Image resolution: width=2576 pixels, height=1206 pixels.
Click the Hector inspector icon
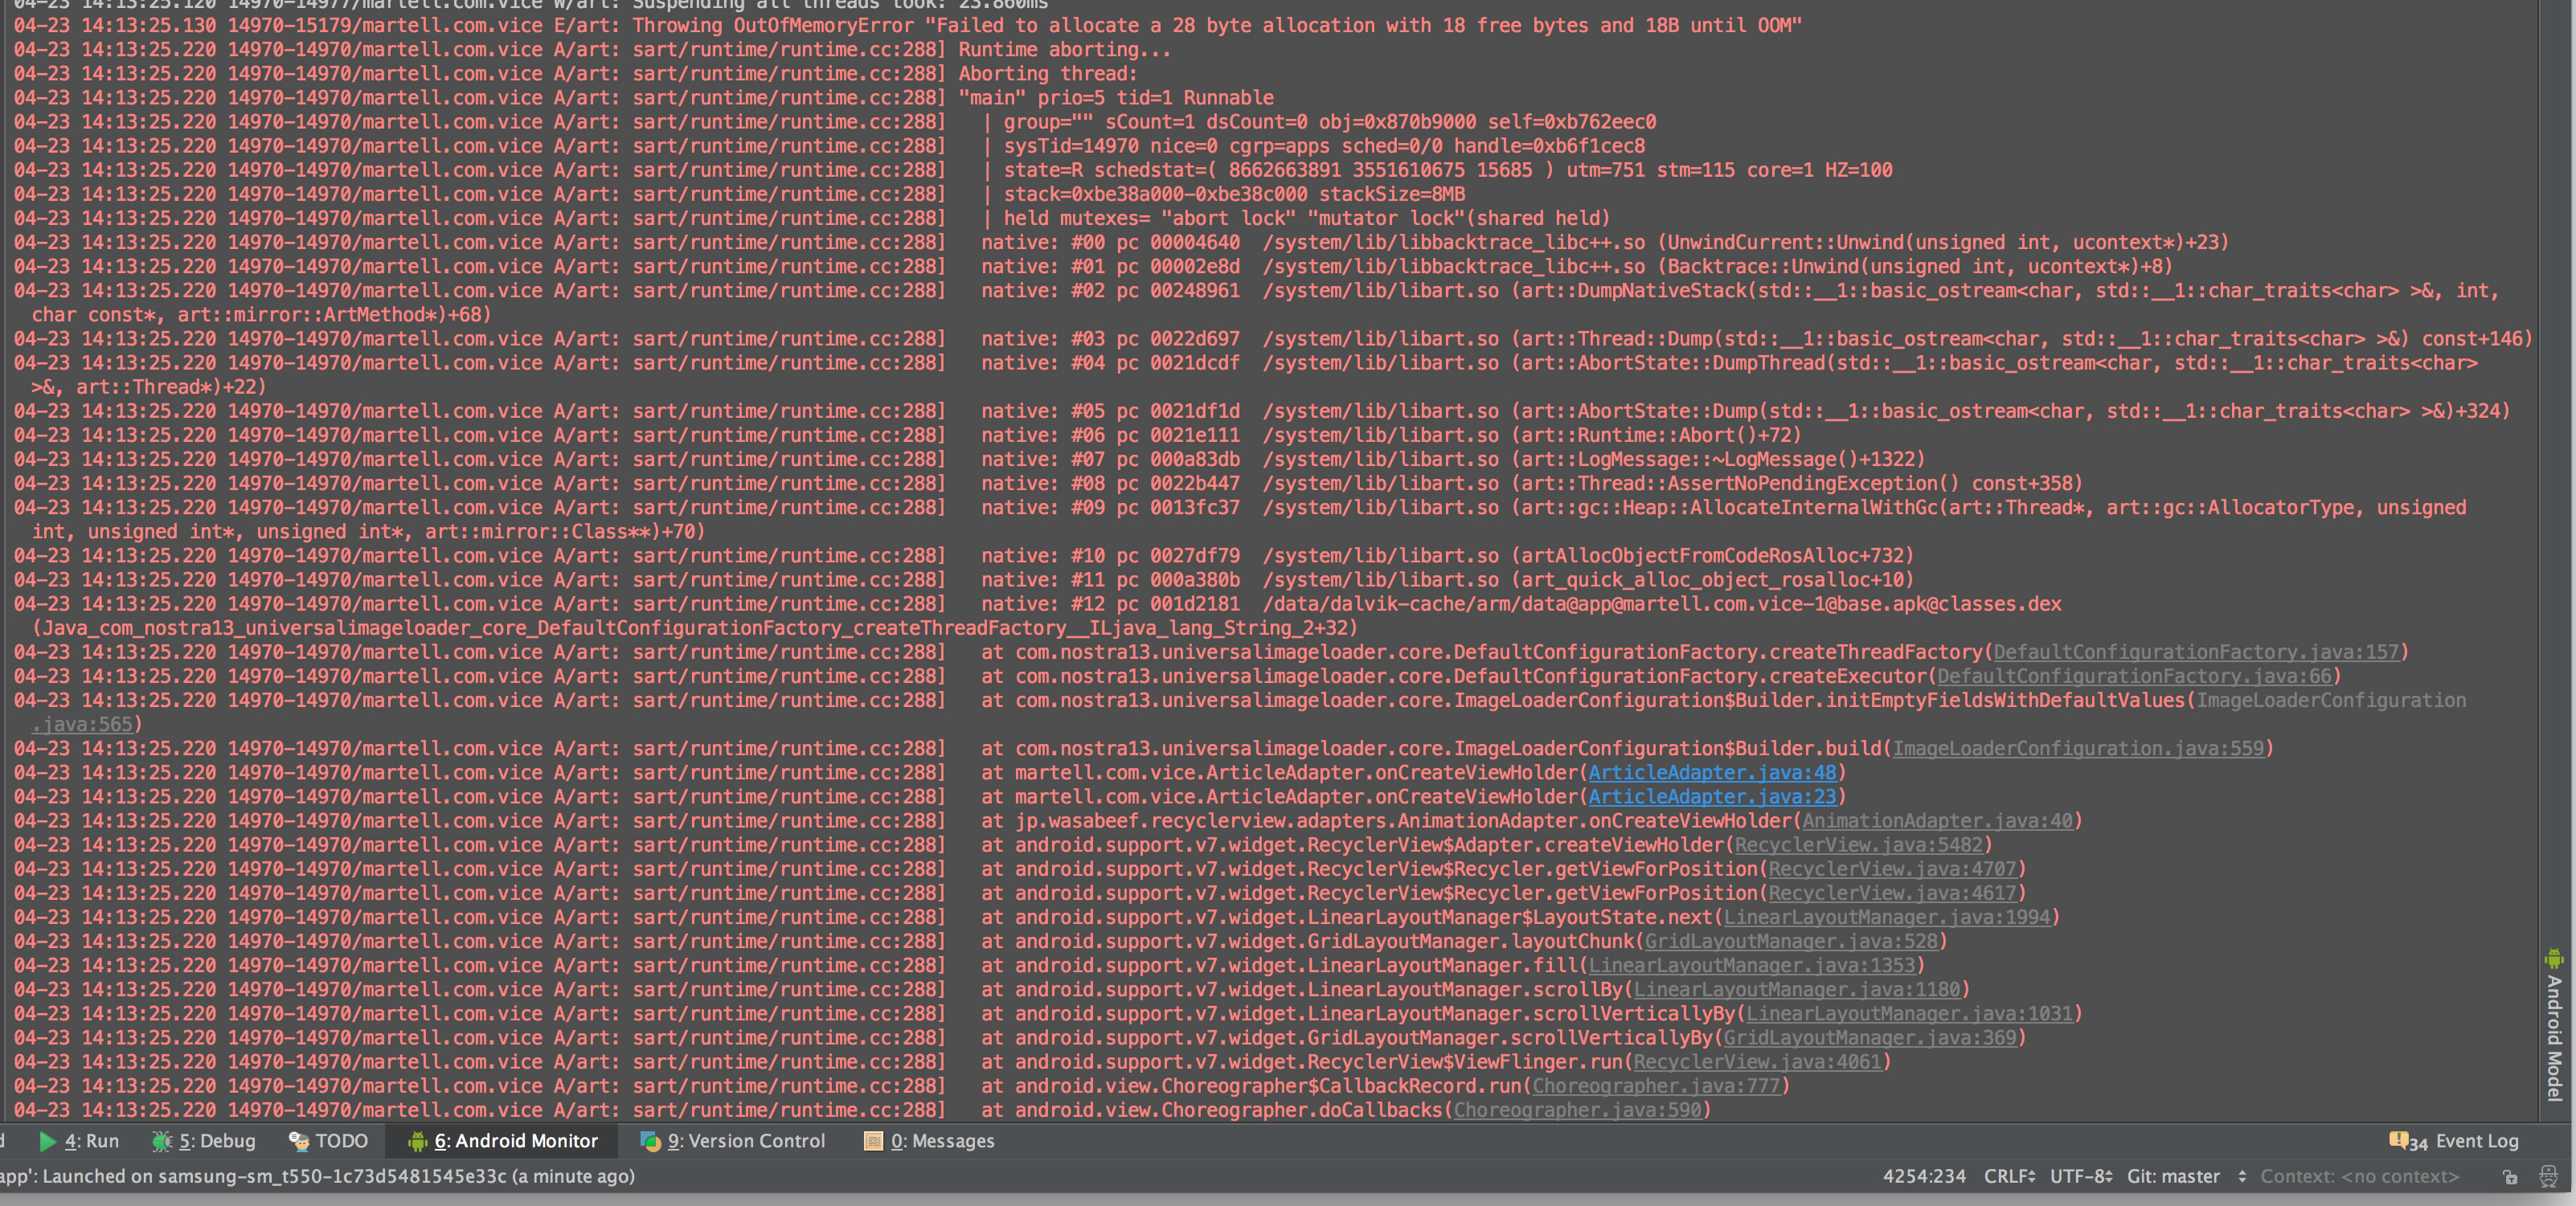2548,1177
